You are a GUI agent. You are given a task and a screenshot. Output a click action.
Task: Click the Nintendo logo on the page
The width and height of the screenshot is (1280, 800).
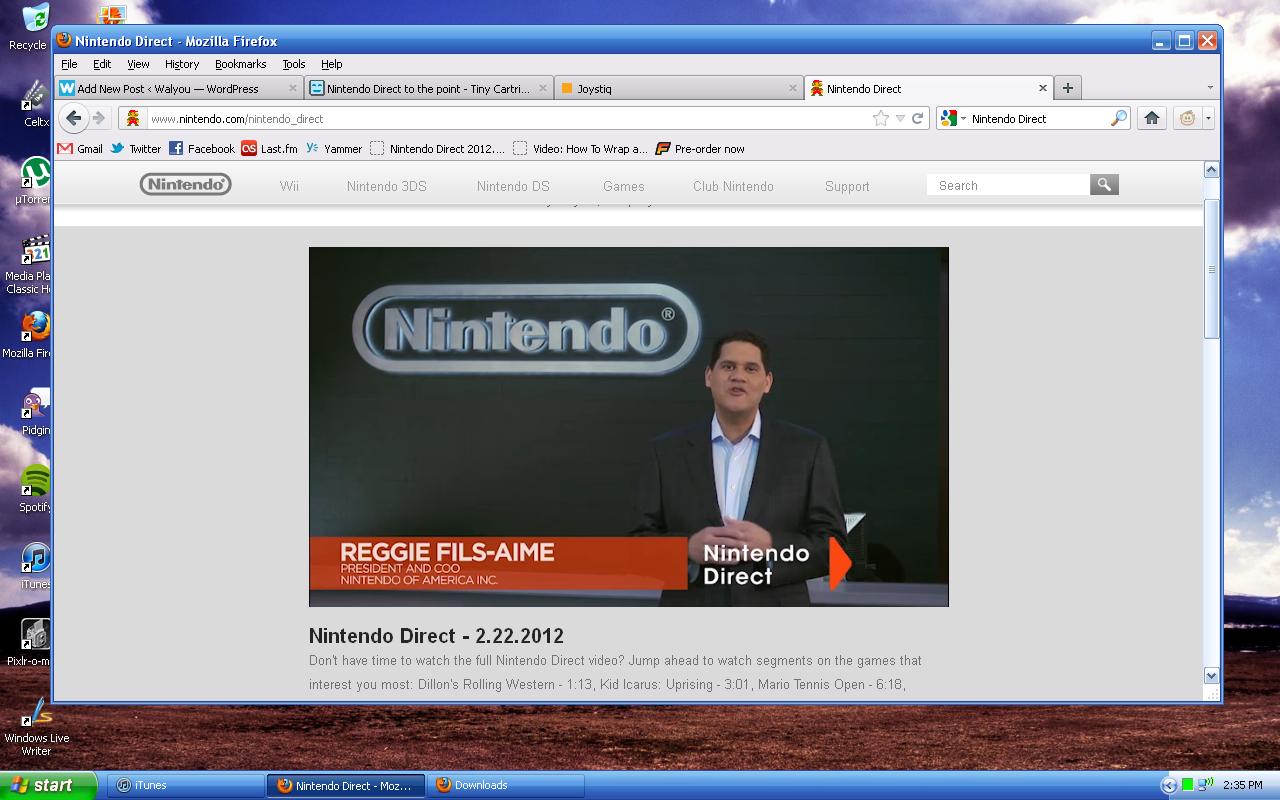(x=185, y=184)
